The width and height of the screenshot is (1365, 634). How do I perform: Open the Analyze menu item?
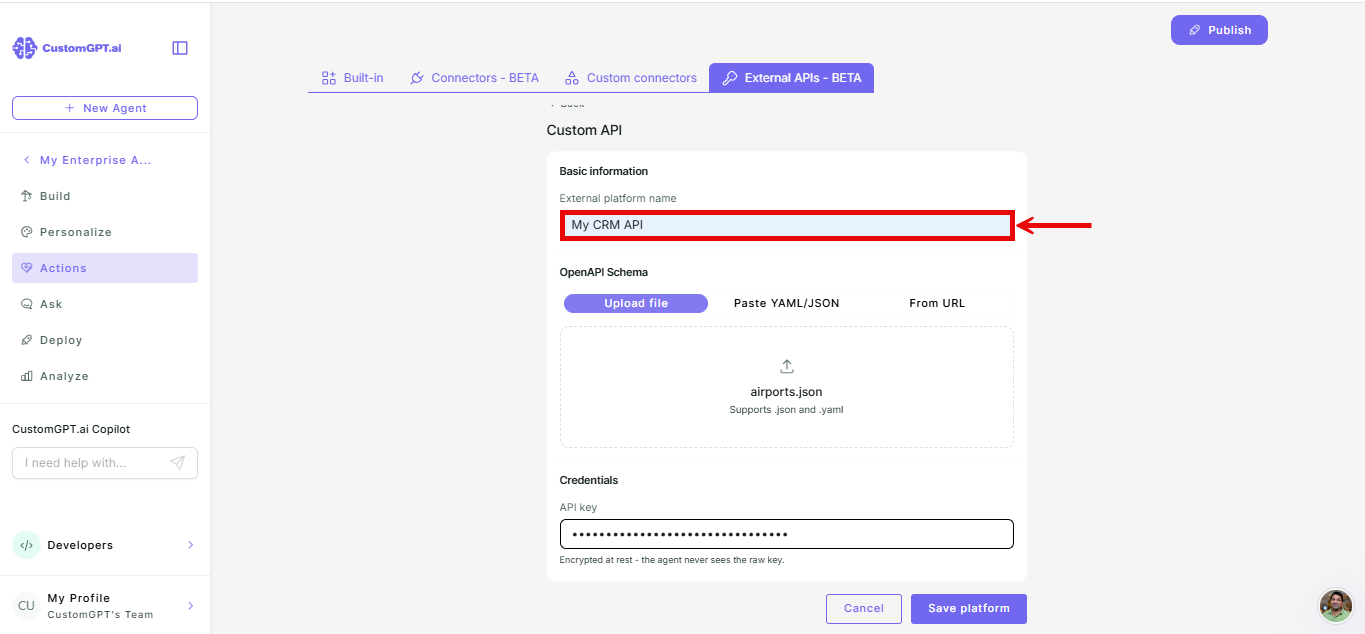pos(105,376)
